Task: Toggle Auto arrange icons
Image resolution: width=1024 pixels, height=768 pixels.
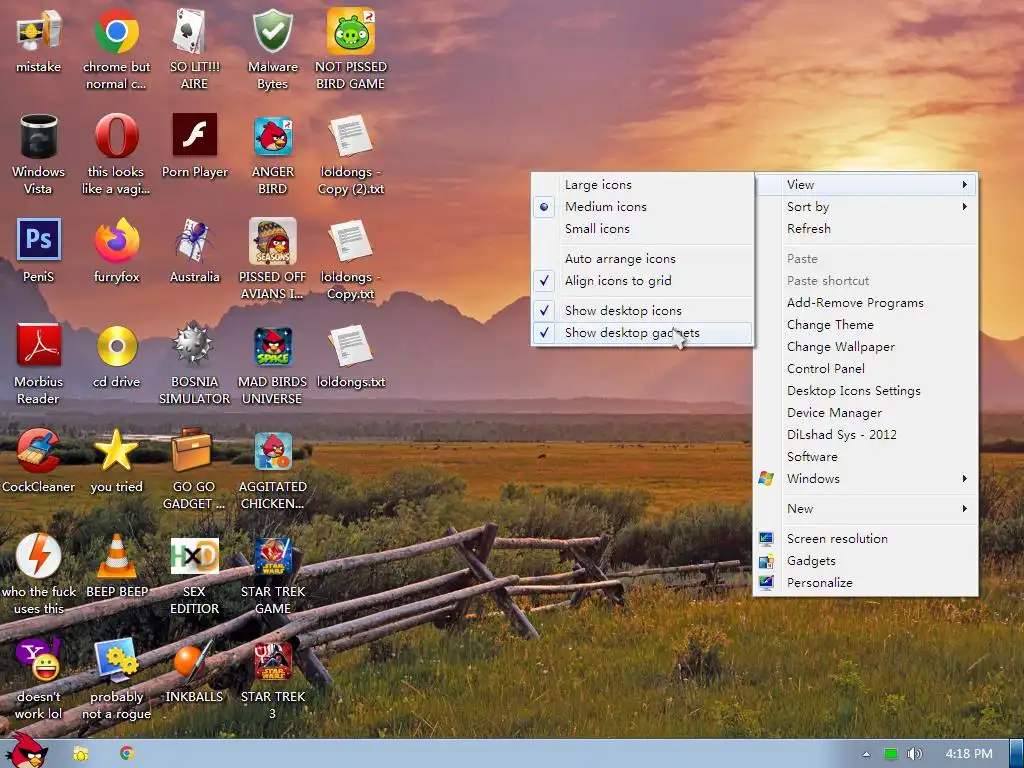Action: click(x=643, y=259)
